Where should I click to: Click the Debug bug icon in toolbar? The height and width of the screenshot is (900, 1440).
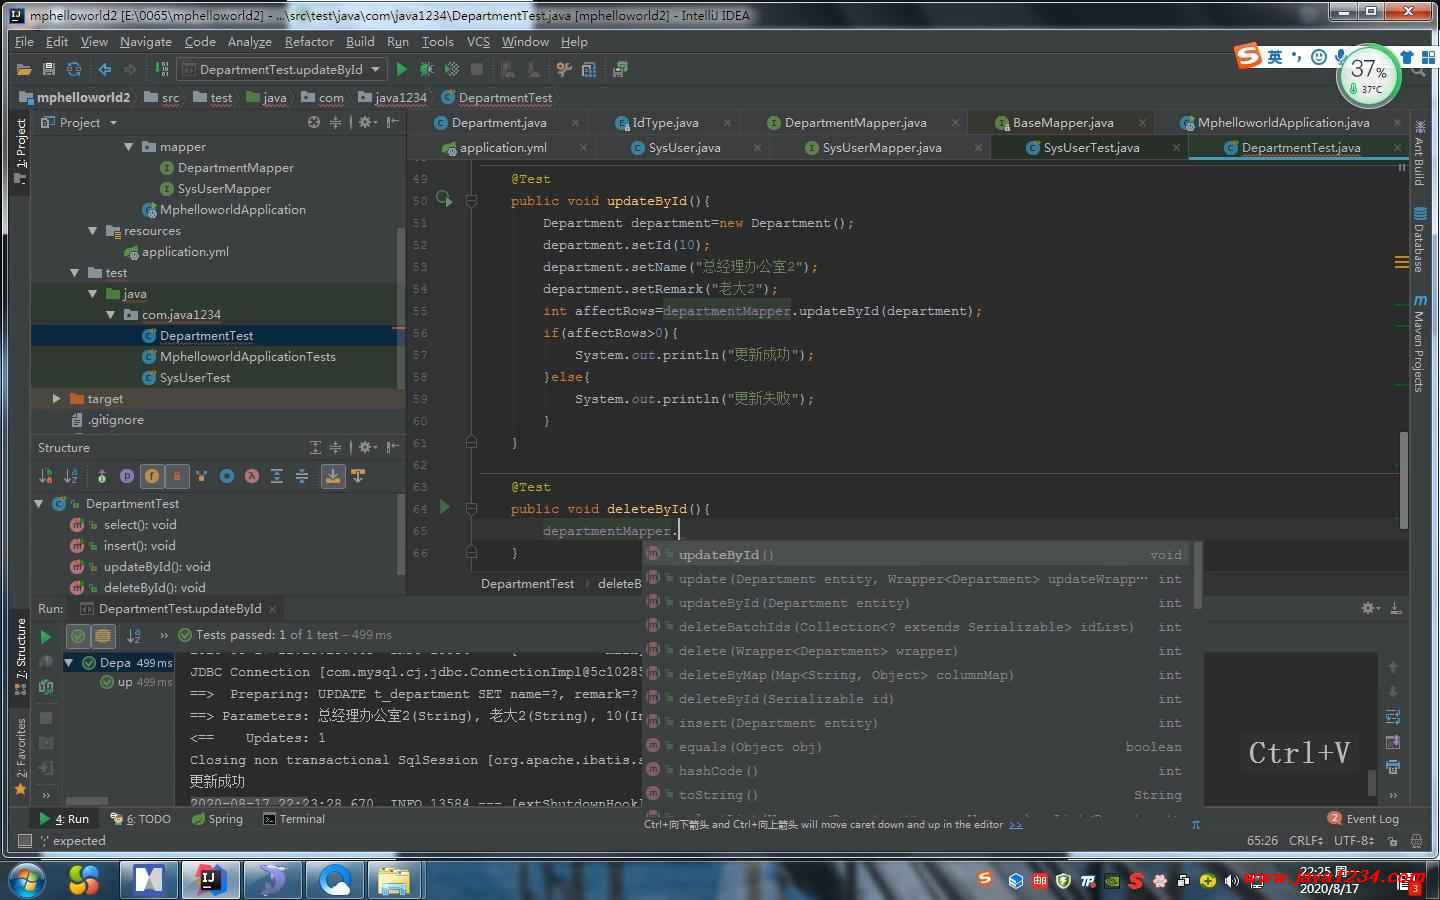pos(427,69)
